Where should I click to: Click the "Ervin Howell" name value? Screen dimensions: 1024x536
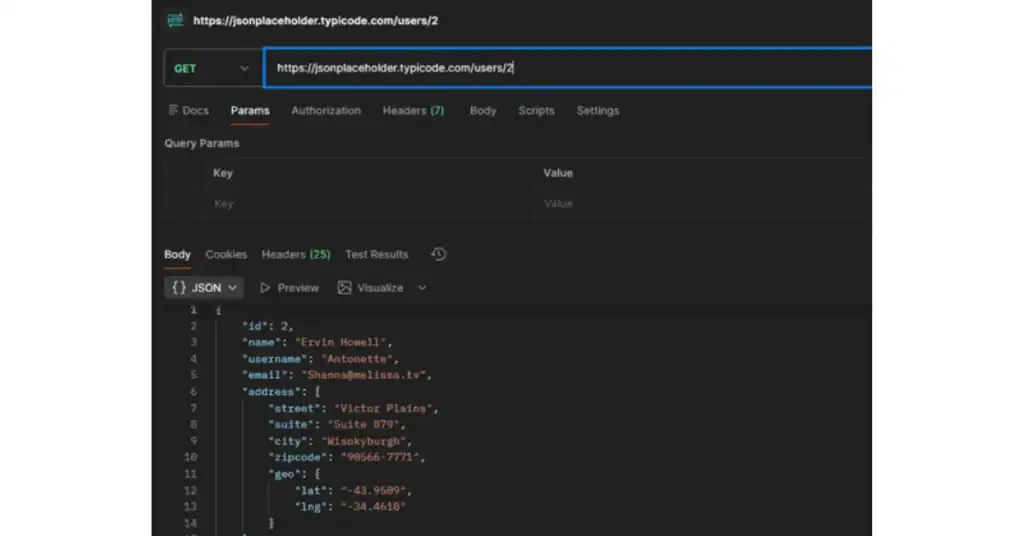pyautogui.click(x=341, y=342)
